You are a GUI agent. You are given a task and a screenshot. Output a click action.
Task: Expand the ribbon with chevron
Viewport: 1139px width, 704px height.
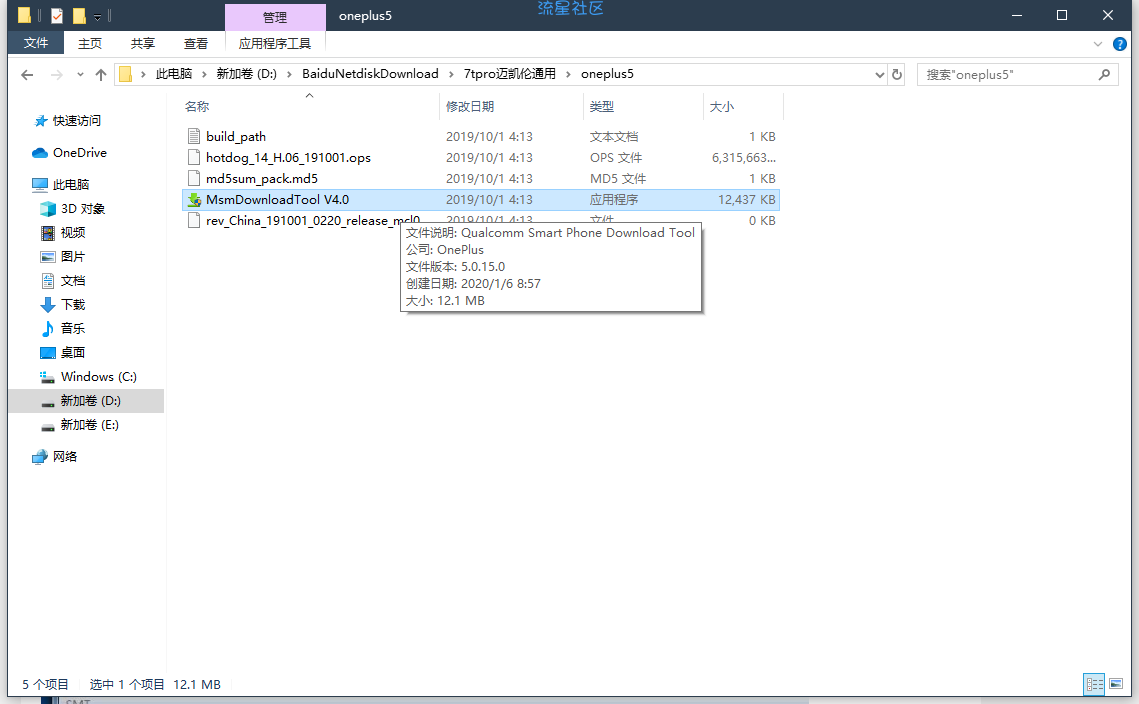coord(1098,44)
